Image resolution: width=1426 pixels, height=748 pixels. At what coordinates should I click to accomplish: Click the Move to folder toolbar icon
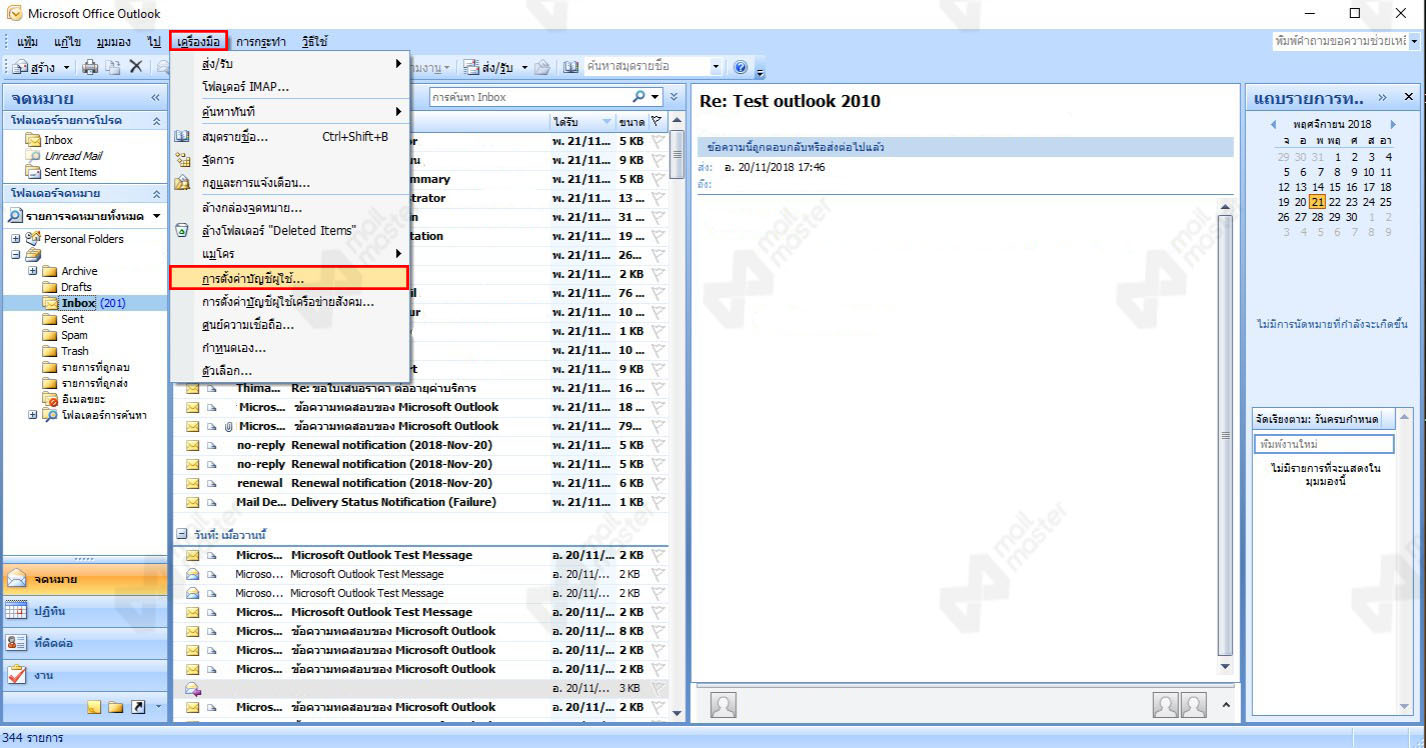113,67
